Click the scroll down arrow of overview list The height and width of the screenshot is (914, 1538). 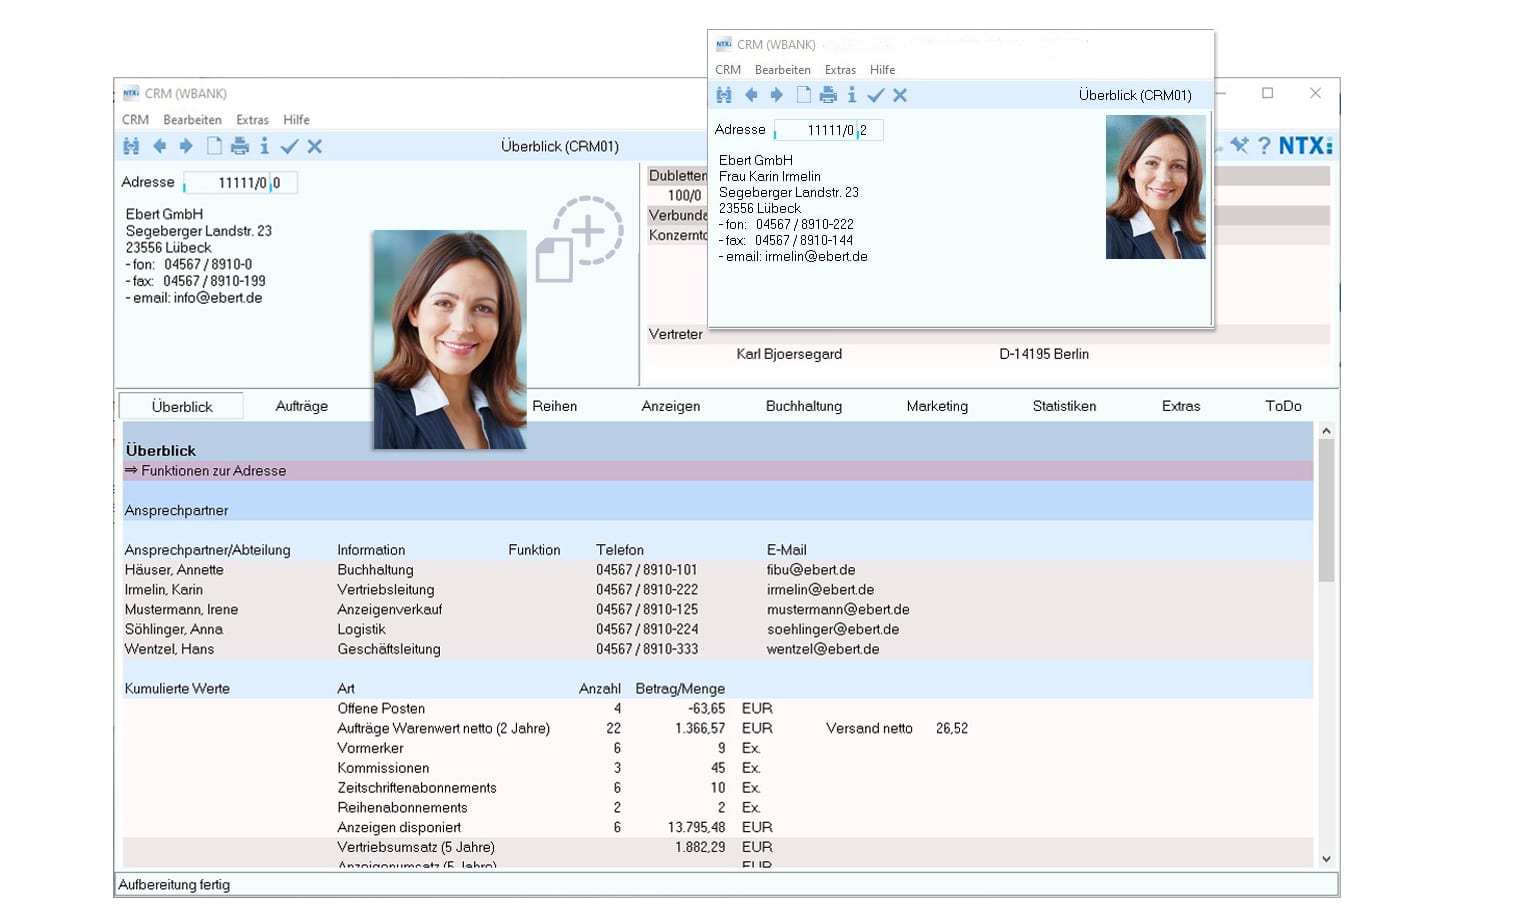click(x=1326, y=859)
